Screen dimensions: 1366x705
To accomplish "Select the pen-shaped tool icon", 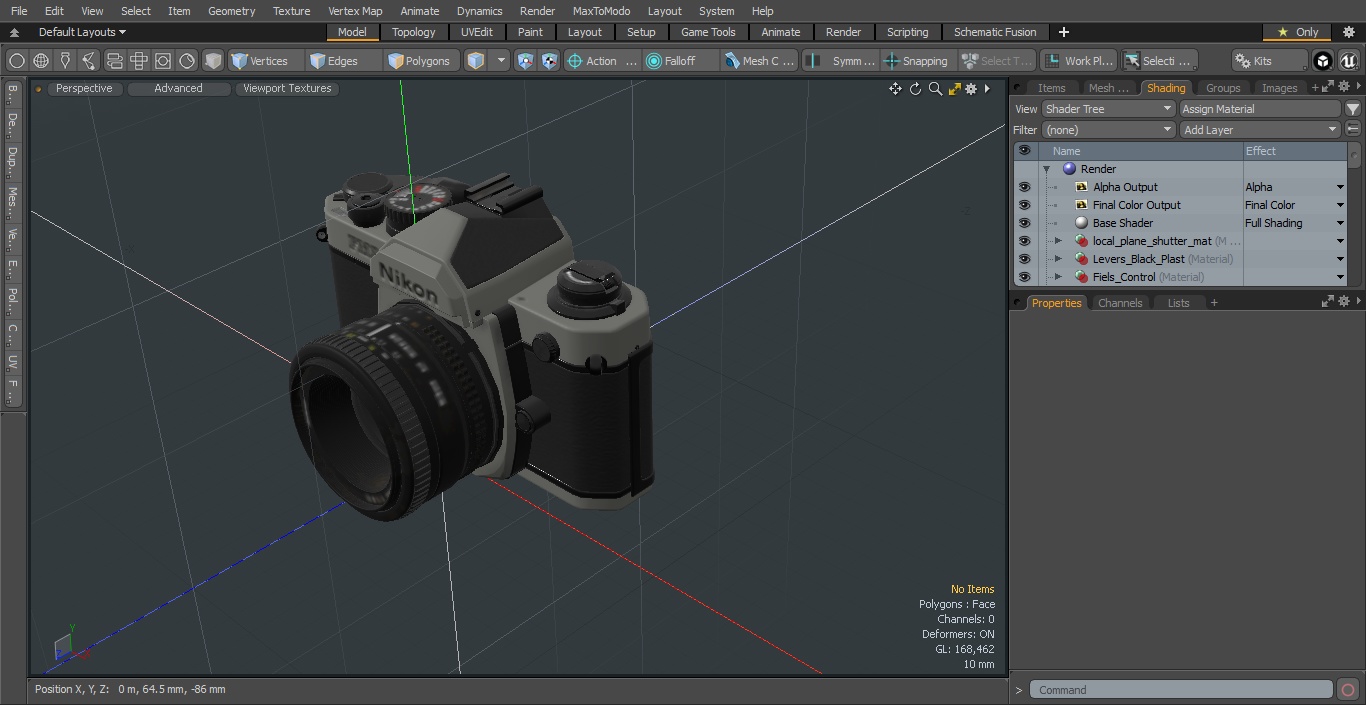I will click(65, 61).
